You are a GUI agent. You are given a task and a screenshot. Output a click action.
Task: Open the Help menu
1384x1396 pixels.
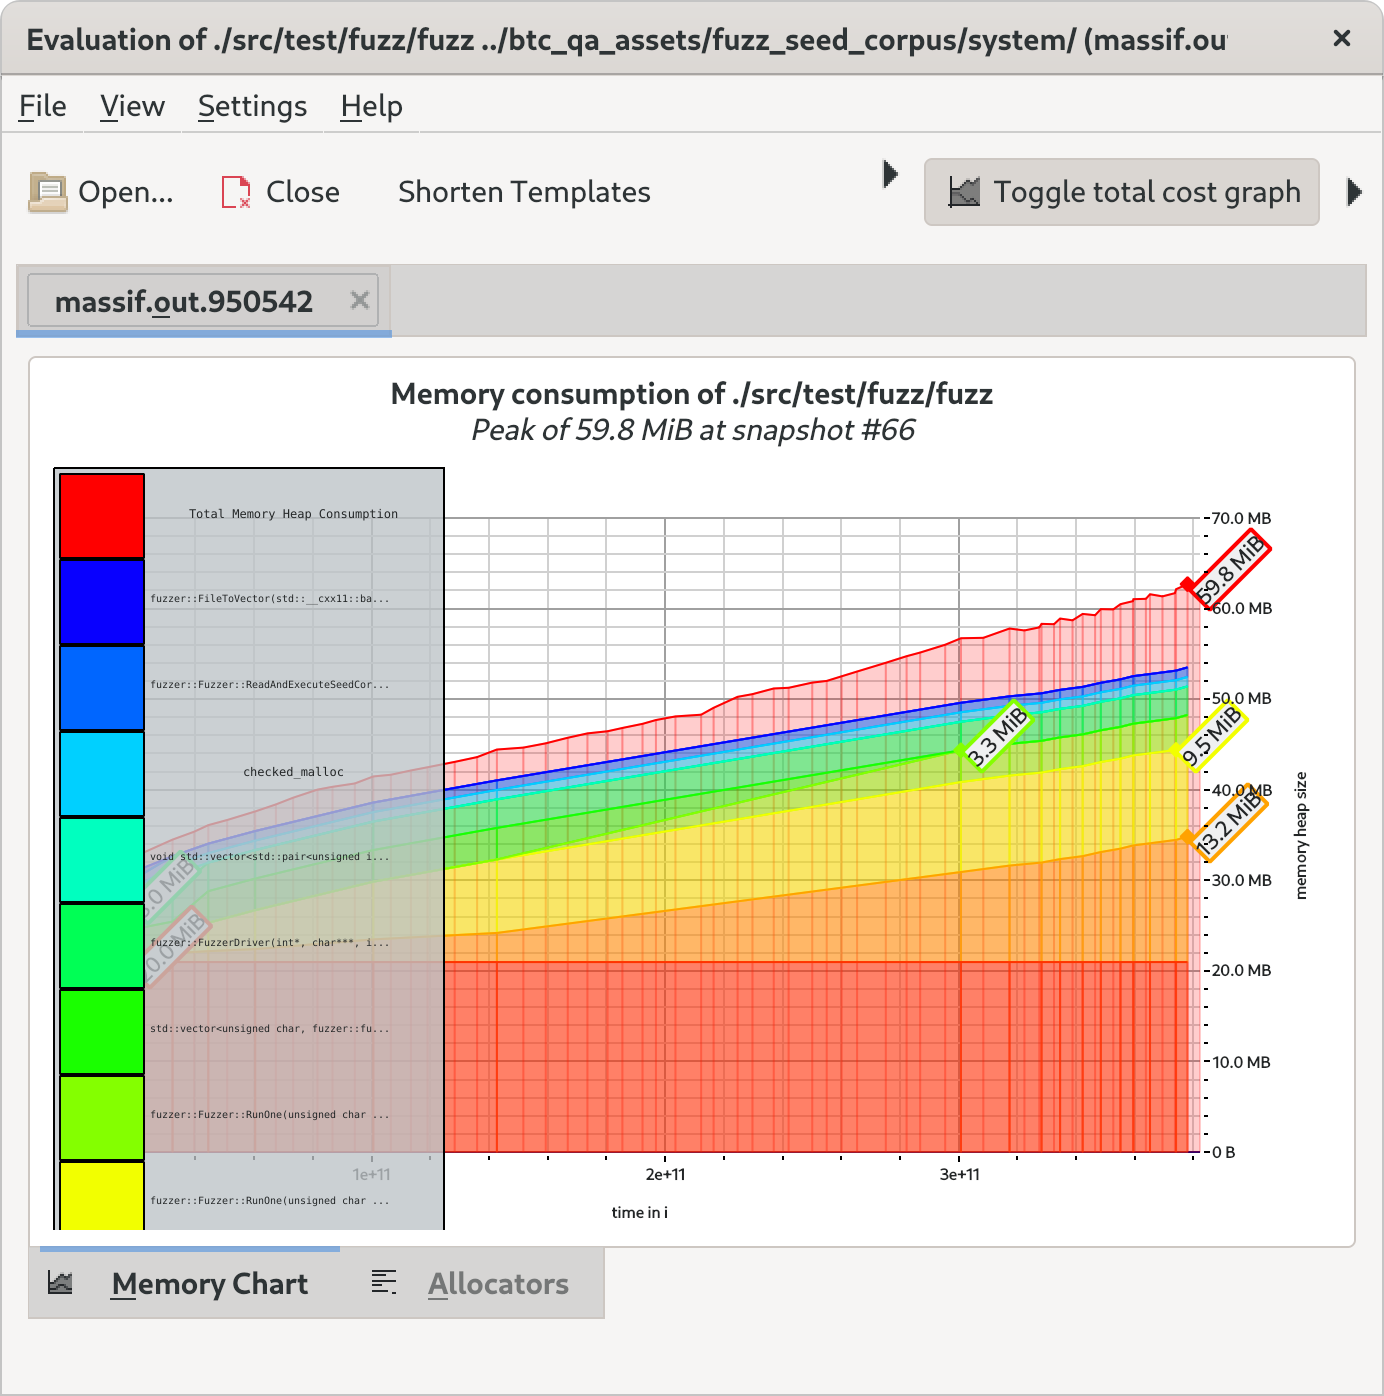tap(370, 106)
